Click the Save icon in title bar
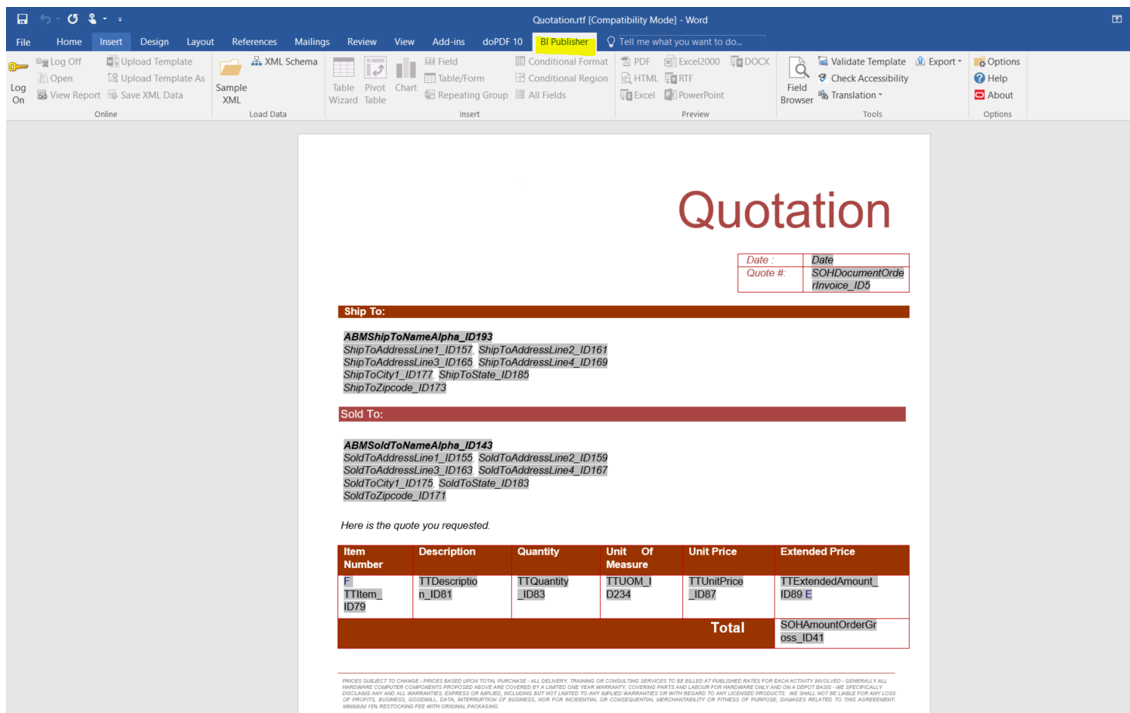 [22, 19]
